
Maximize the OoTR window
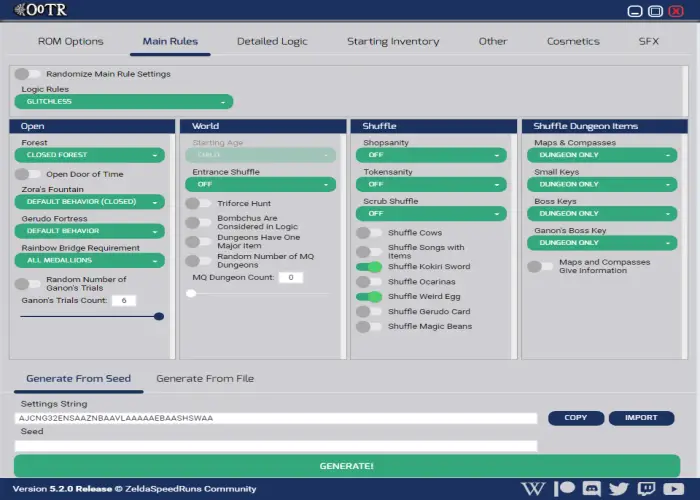(x=655, y=11)
